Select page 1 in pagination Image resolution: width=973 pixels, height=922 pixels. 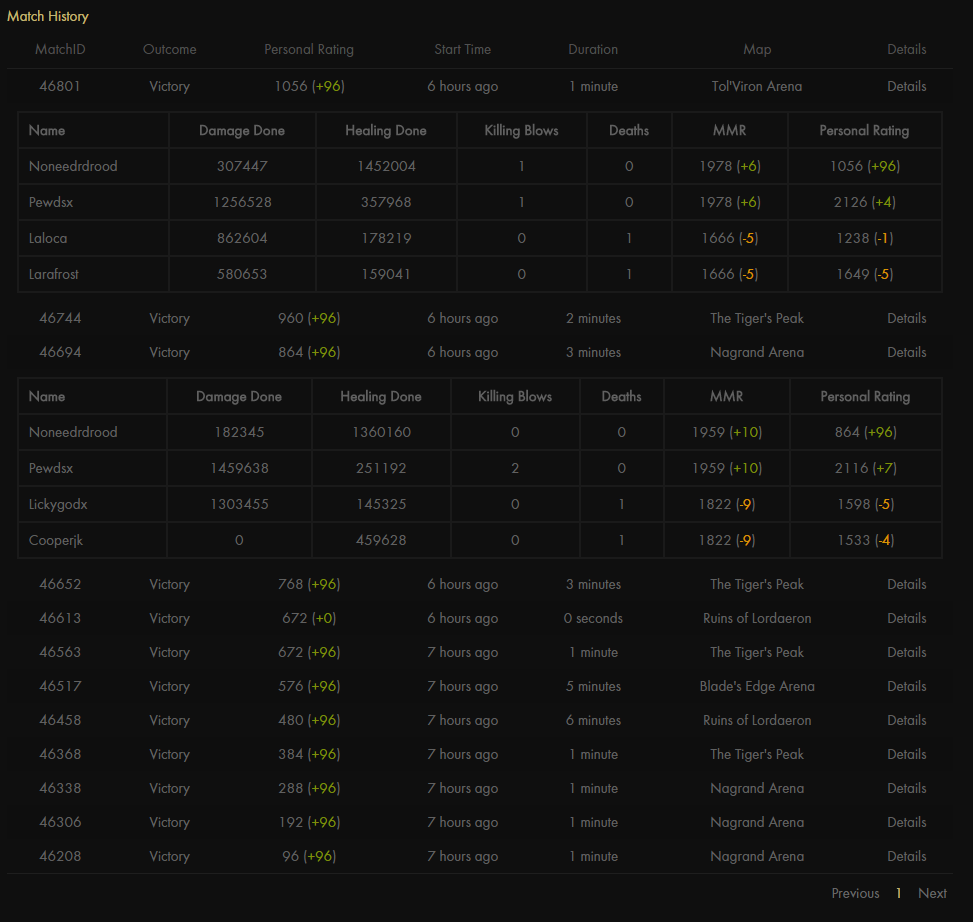pyautogui.click(x=898, y=893)
